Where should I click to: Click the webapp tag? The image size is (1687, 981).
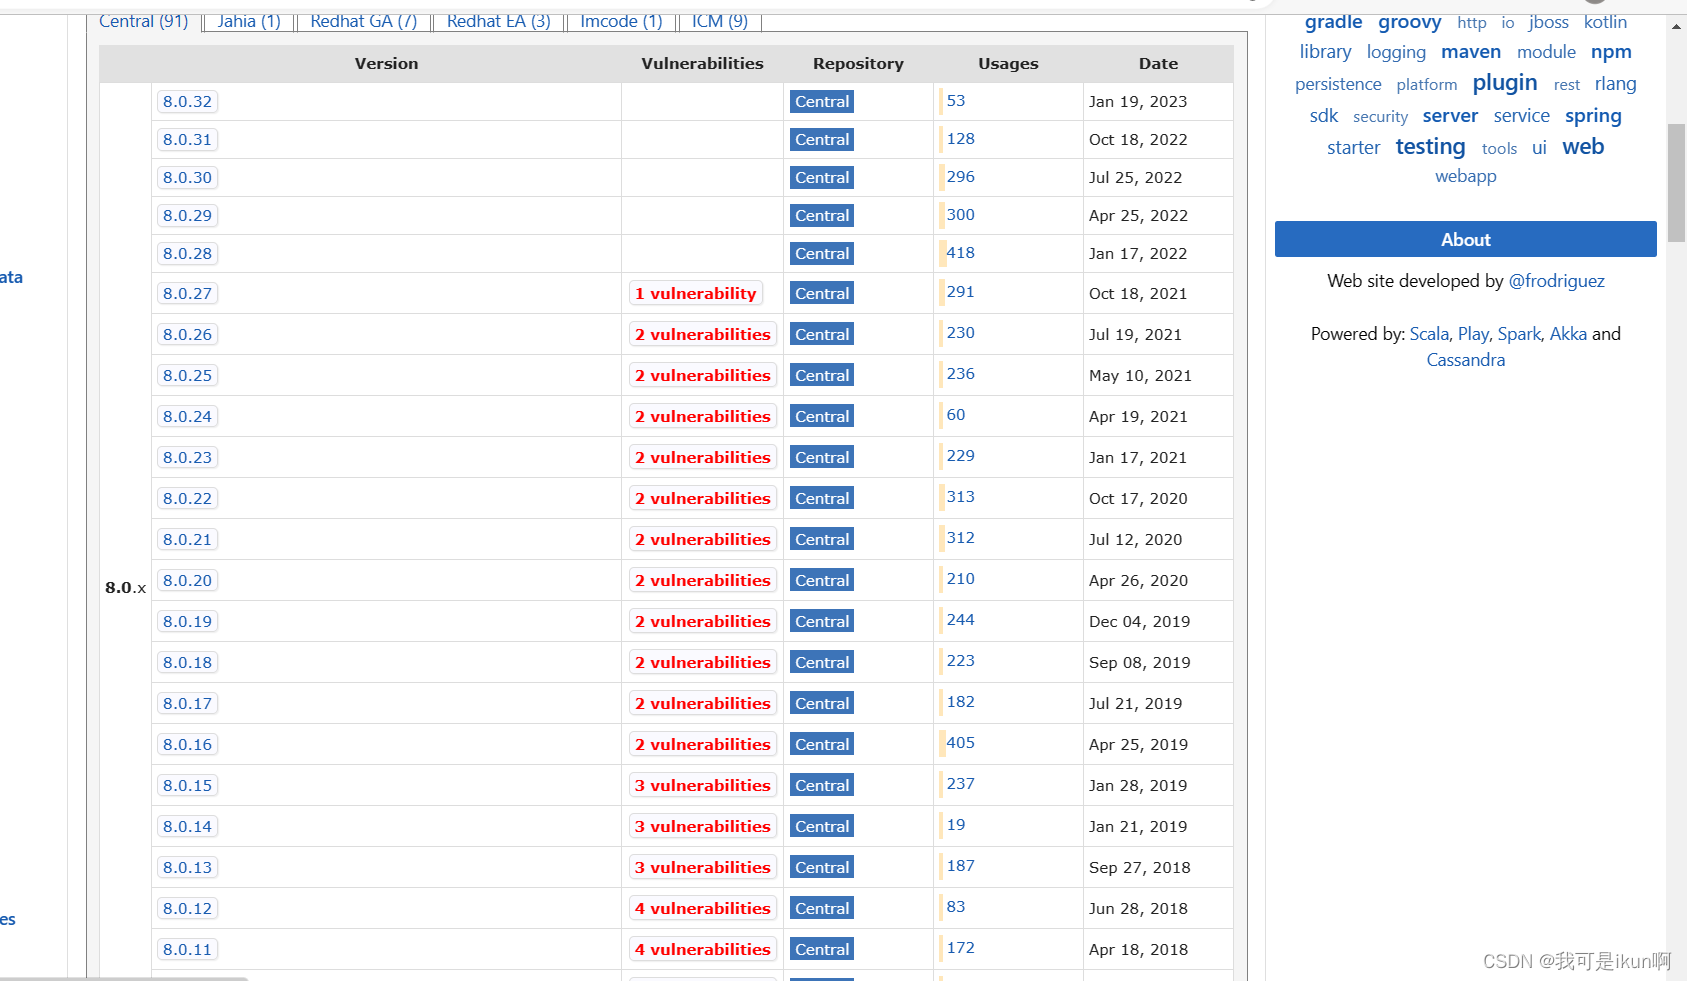coord(1465,176)
